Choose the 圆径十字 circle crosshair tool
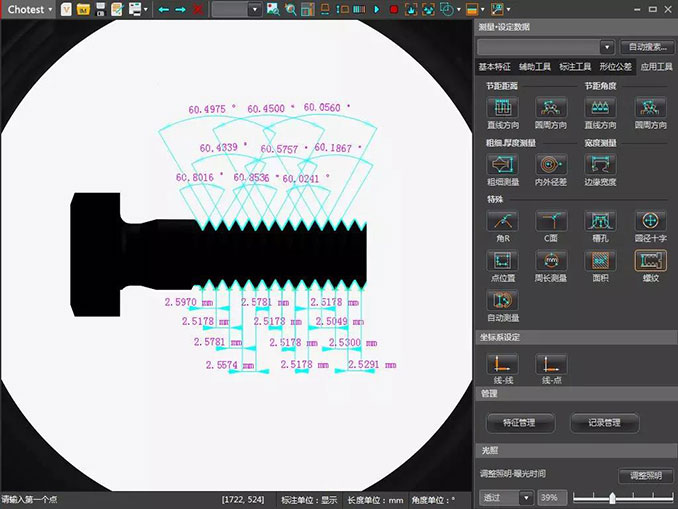Image resolution: width=678 pixels, height=509 pixels. (x=649, y=220)
